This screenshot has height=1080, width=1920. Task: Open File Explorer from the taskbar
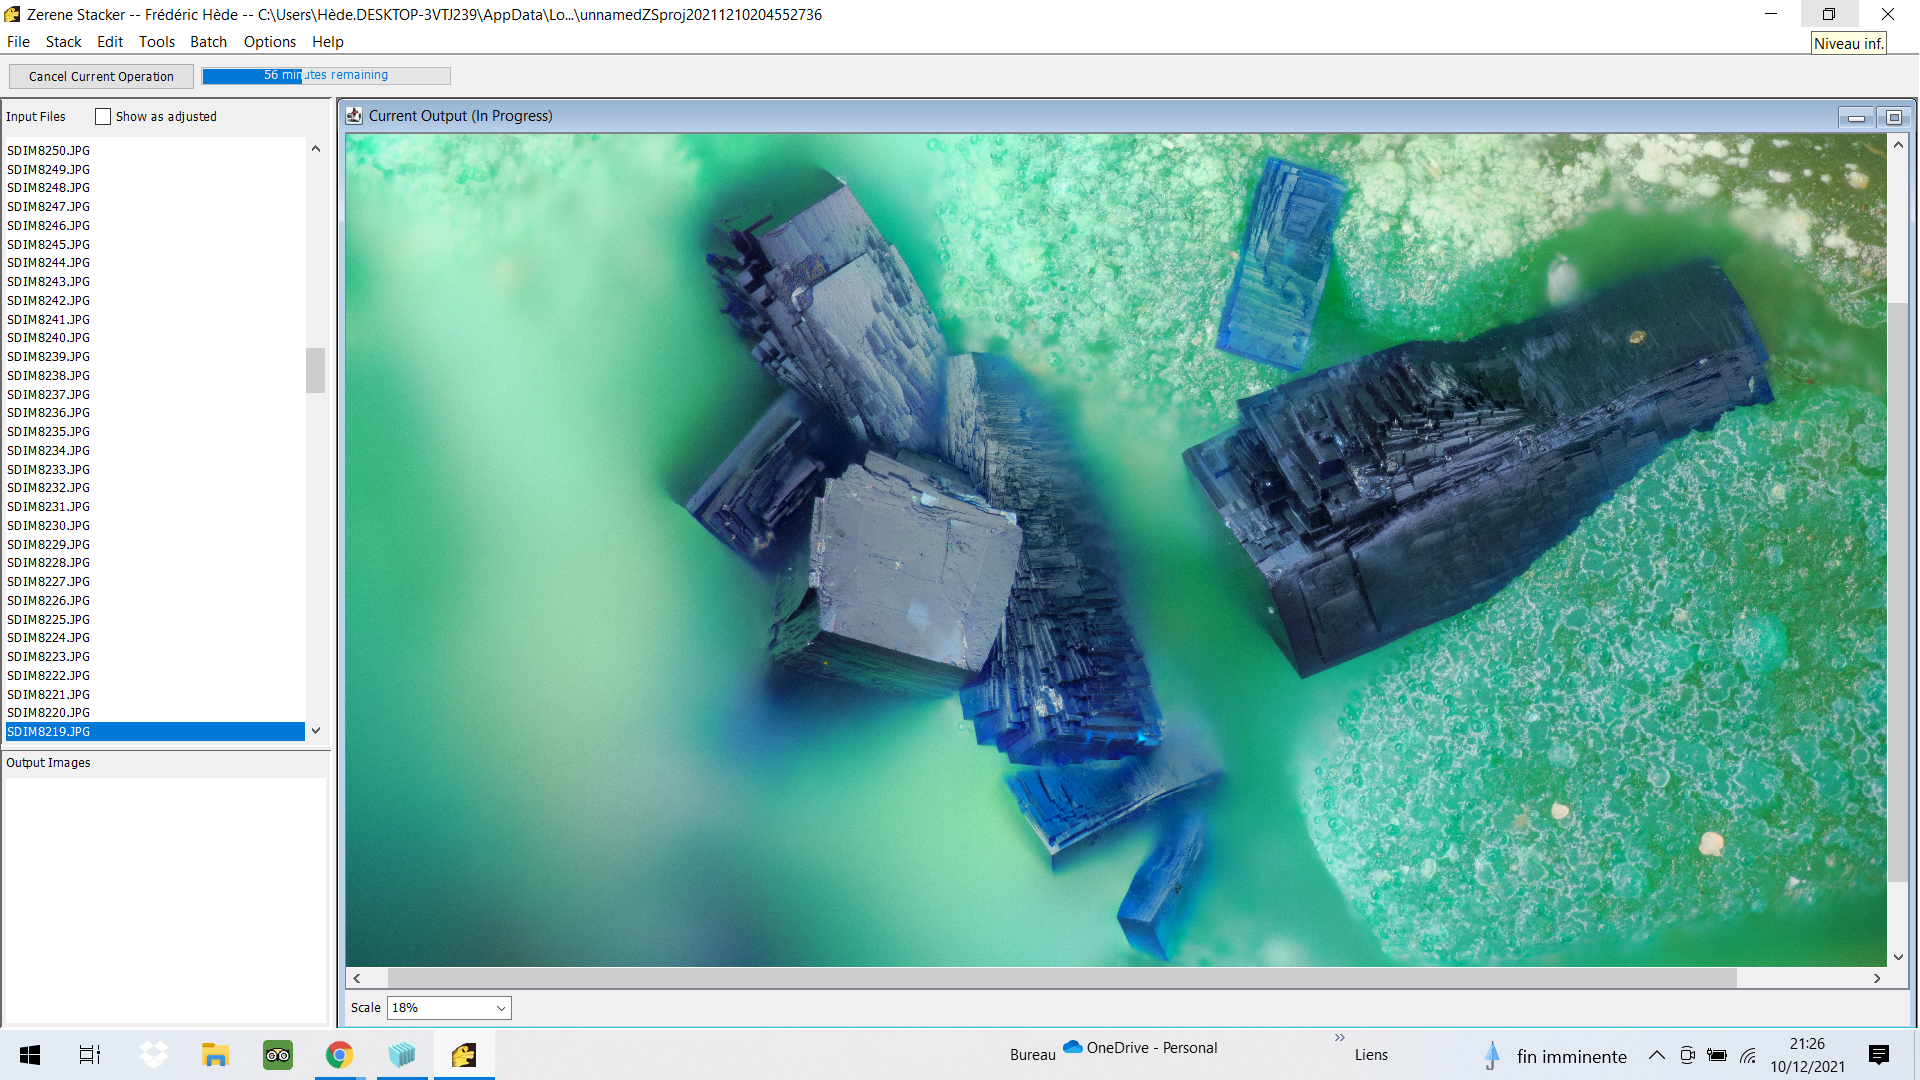coord(215,1055)
